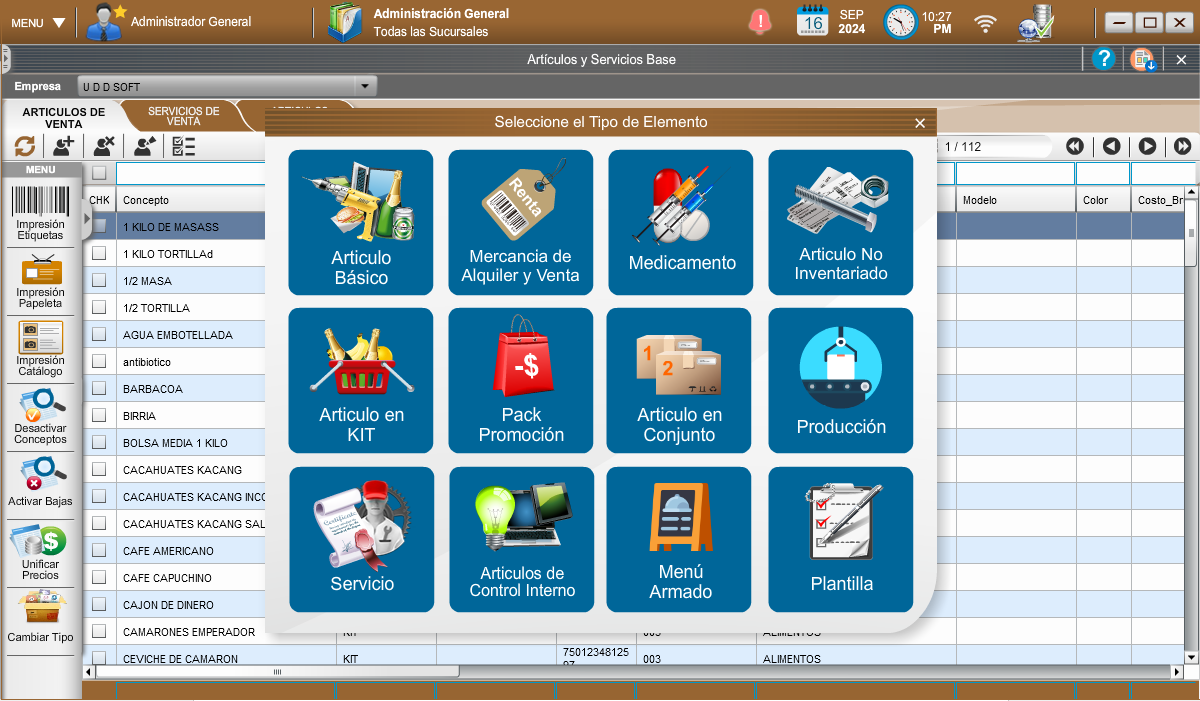Open Impresión Etiquetas from side menu

[40, 213]
